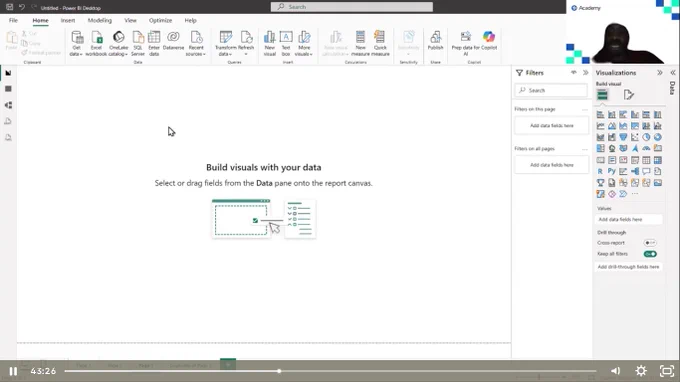This screenshot has width=680, height=382.
Task: Select the table visual icon
Action: tap(646, 160)
